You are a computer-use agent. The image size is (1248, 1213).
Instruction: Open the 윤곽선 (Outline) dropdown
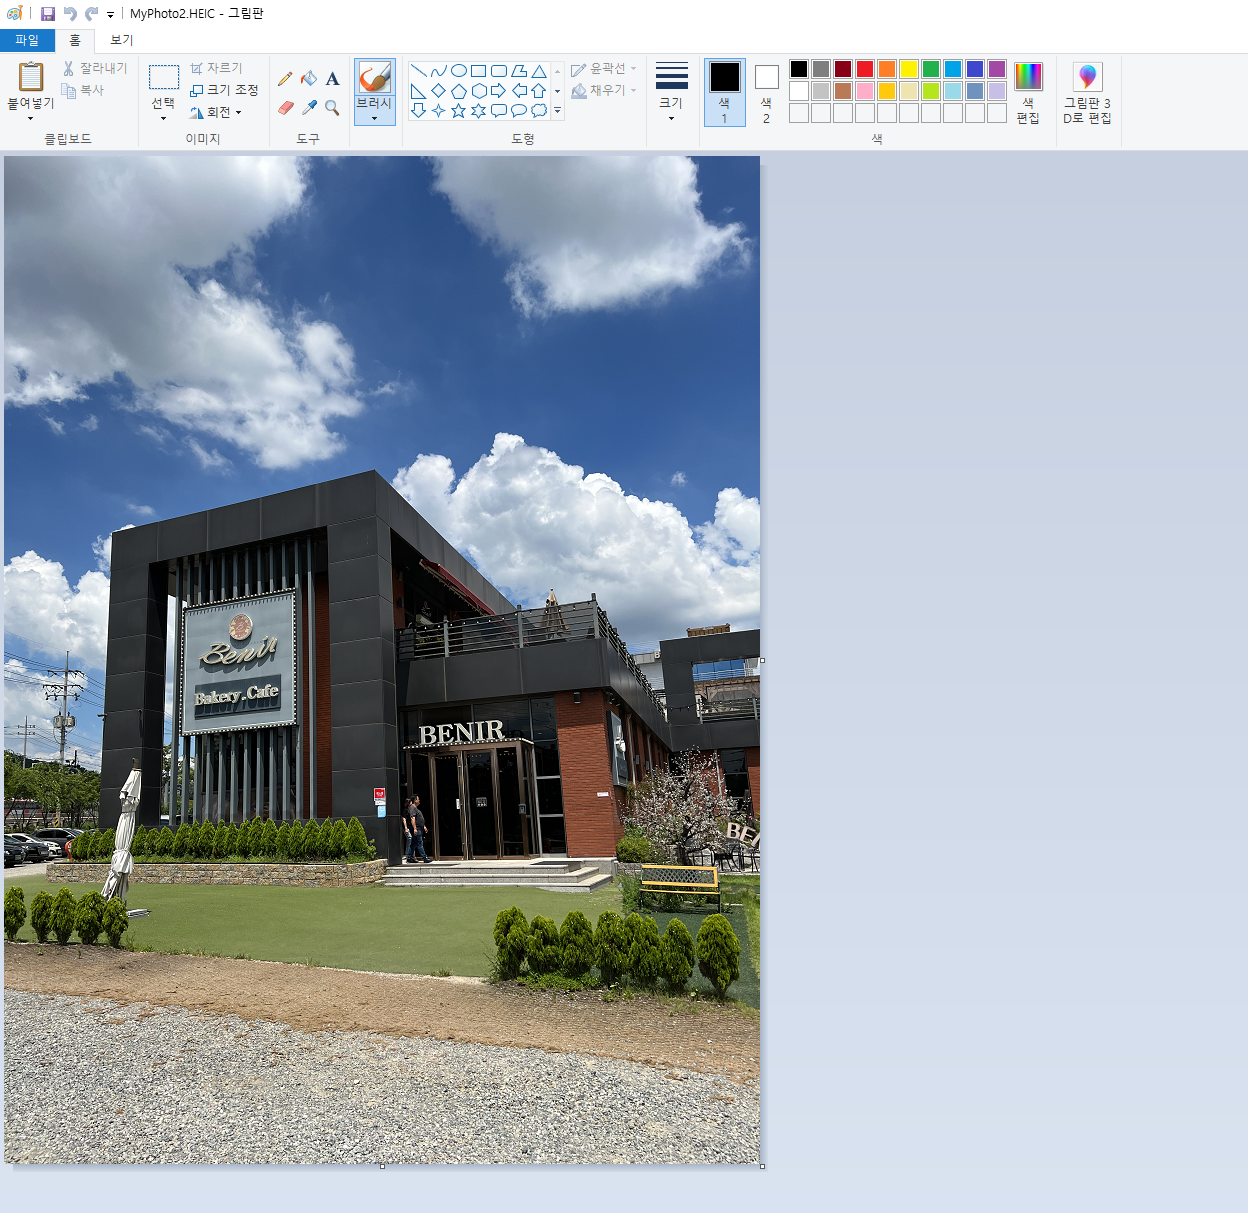tap(604, 68)
